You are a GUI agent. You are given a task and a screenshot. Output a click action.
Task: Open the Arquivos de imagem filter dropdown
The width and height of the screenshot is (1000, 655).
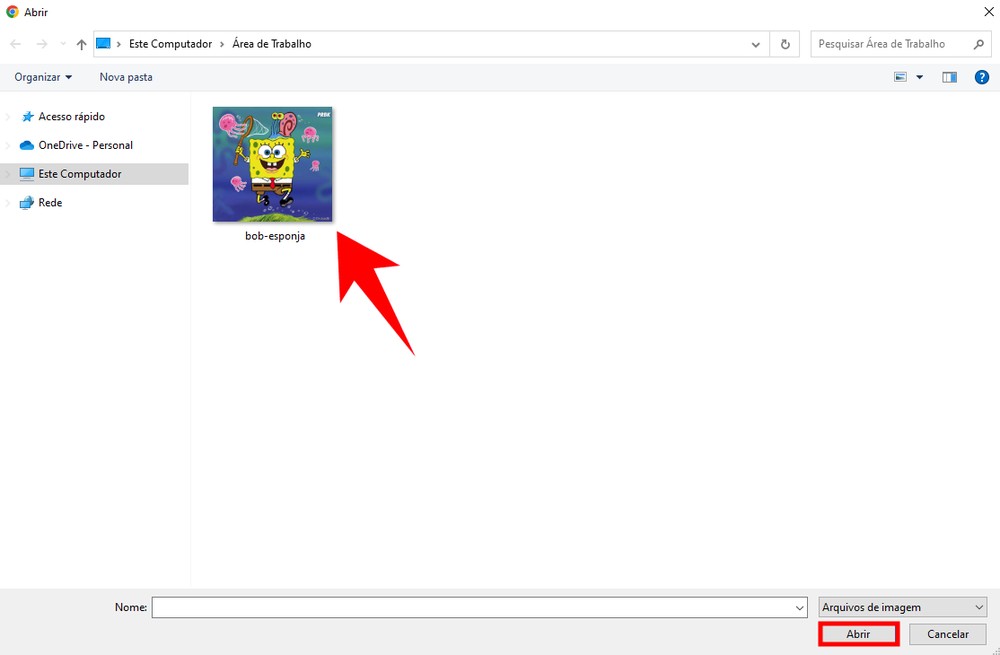click(902, 608)
